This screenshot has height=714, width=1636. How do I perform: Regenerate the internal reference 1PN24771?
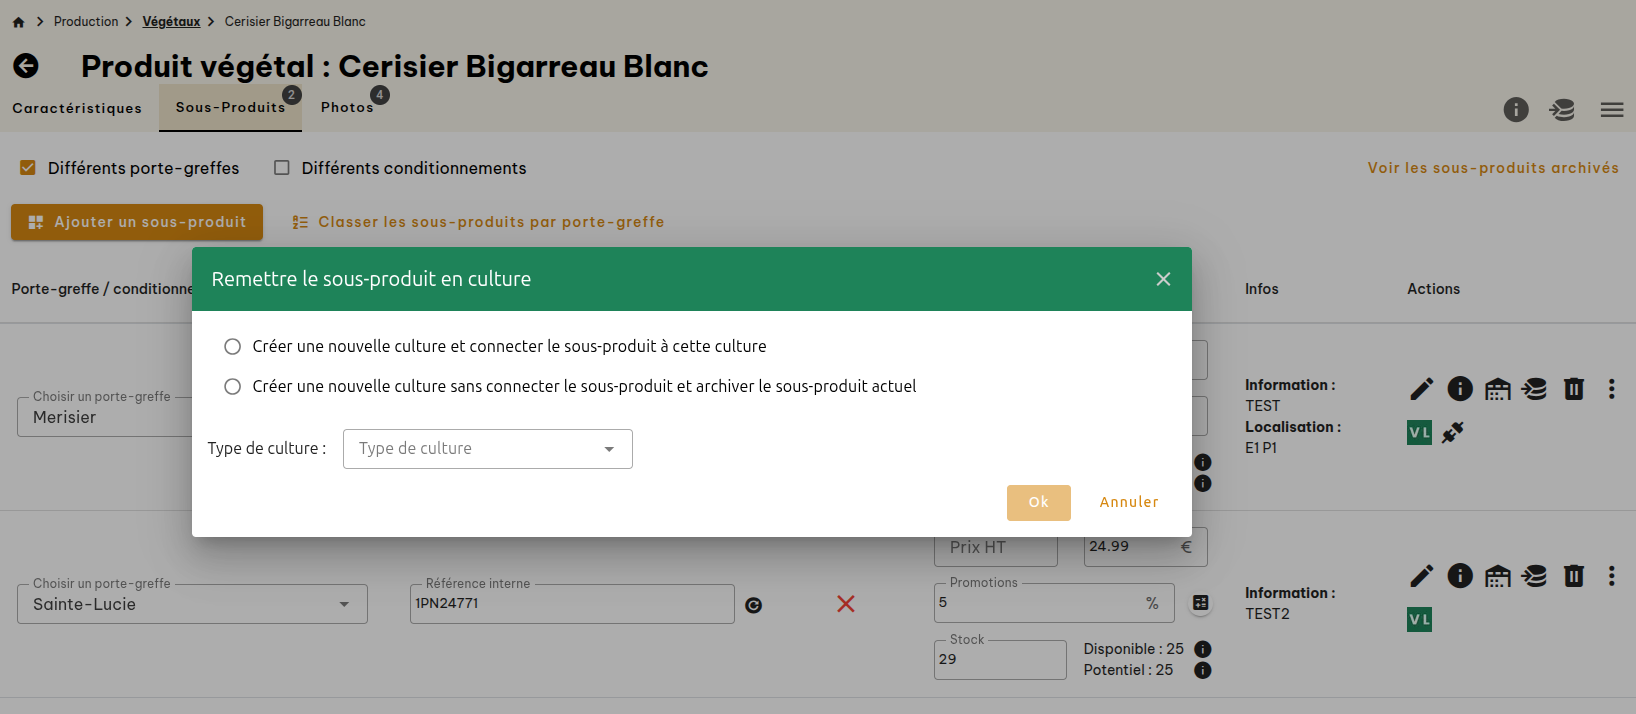pos(754,605)
